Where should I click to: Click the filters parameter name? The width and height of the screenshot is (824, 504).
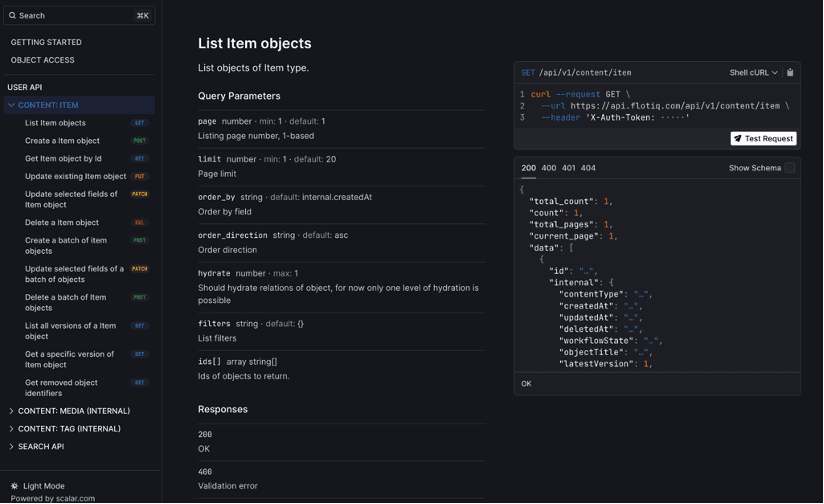click(214, 324)
